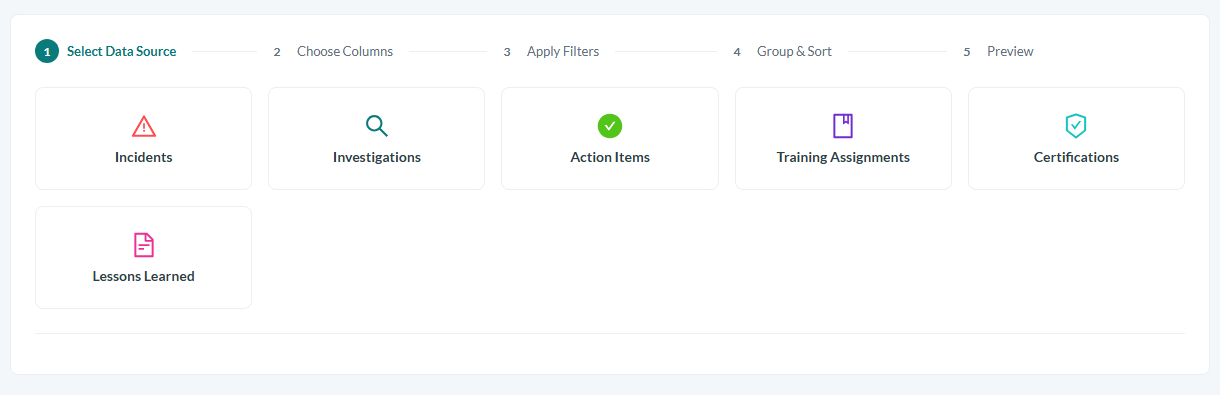1220x395 pixels.
Task: Click the magnifier icon for Investigations
Action: 377,126
